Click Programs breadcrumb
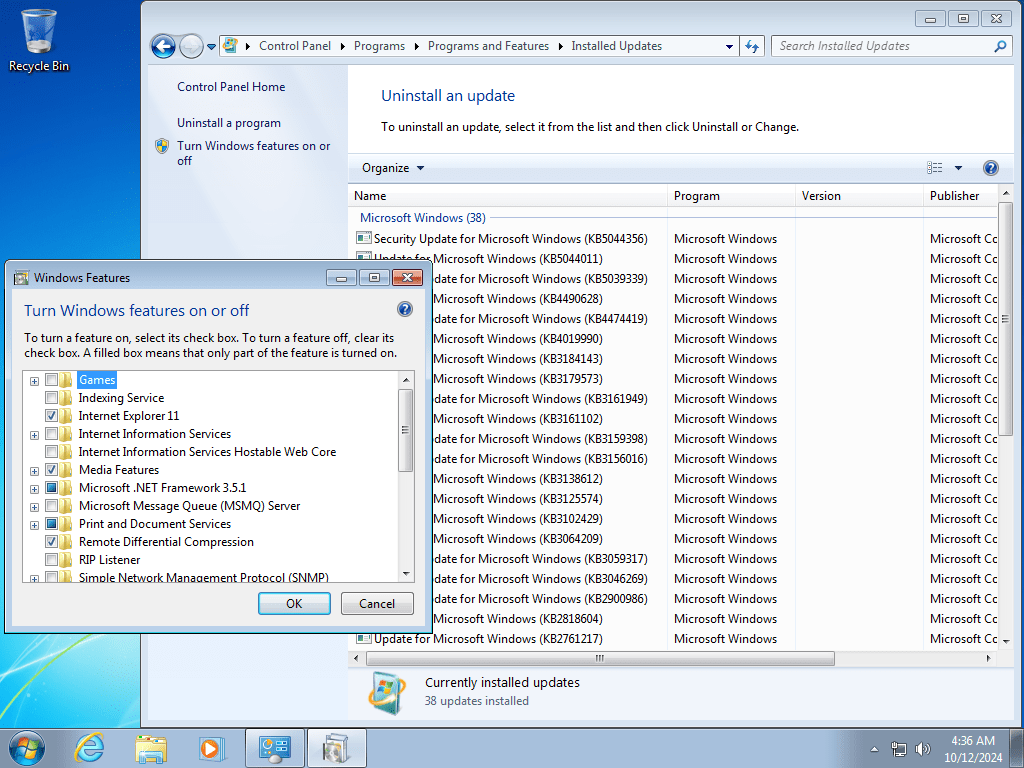 pos(379,46)
